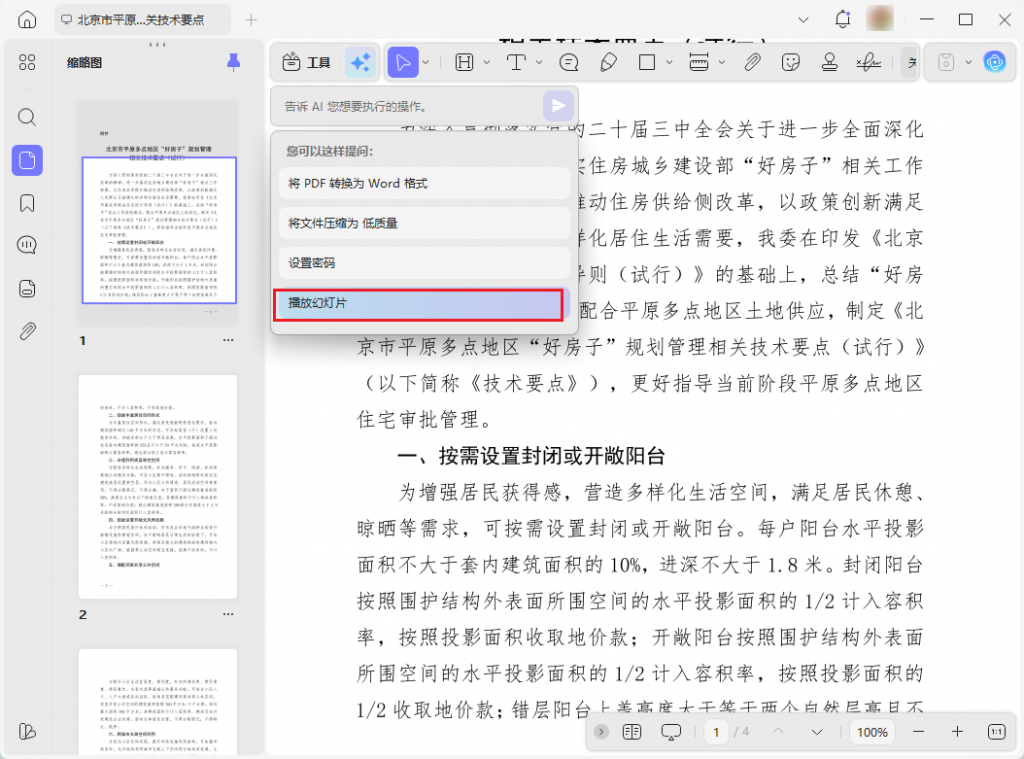This screenshot has width=1024, height=759.
Task: Click the send prompt arrow button
Action: (557, 106)
